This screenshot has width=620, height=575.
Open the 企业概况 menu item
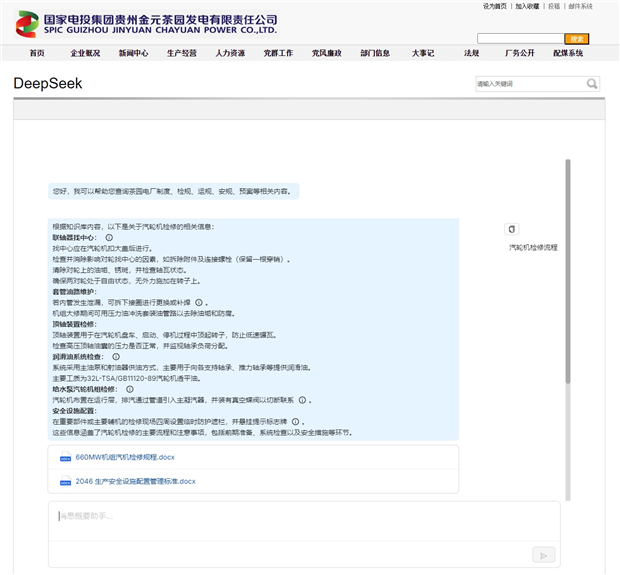85,53
